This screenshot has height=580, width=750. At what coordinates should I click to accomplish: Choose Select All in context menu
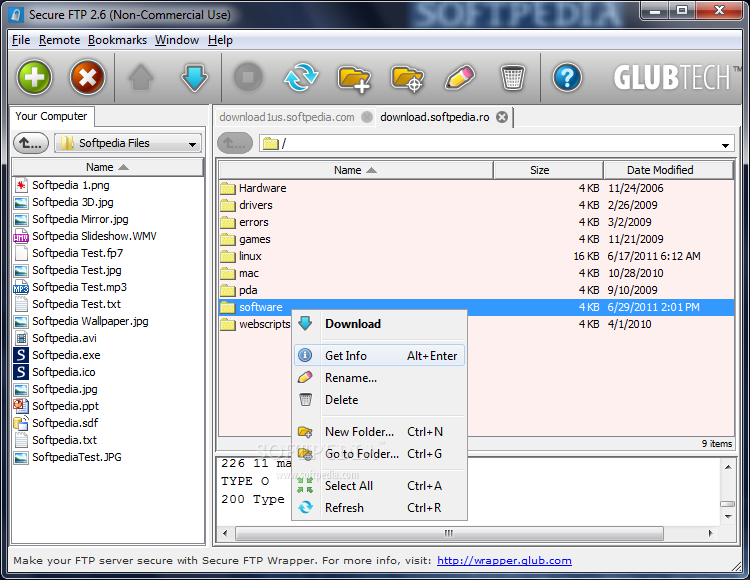[379, 486]
